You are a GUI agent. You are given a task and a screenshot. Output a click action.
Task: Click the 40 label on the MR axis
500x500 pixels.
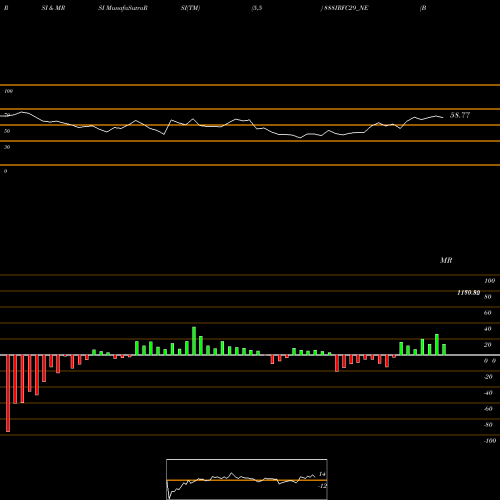[x=488, y=329]
